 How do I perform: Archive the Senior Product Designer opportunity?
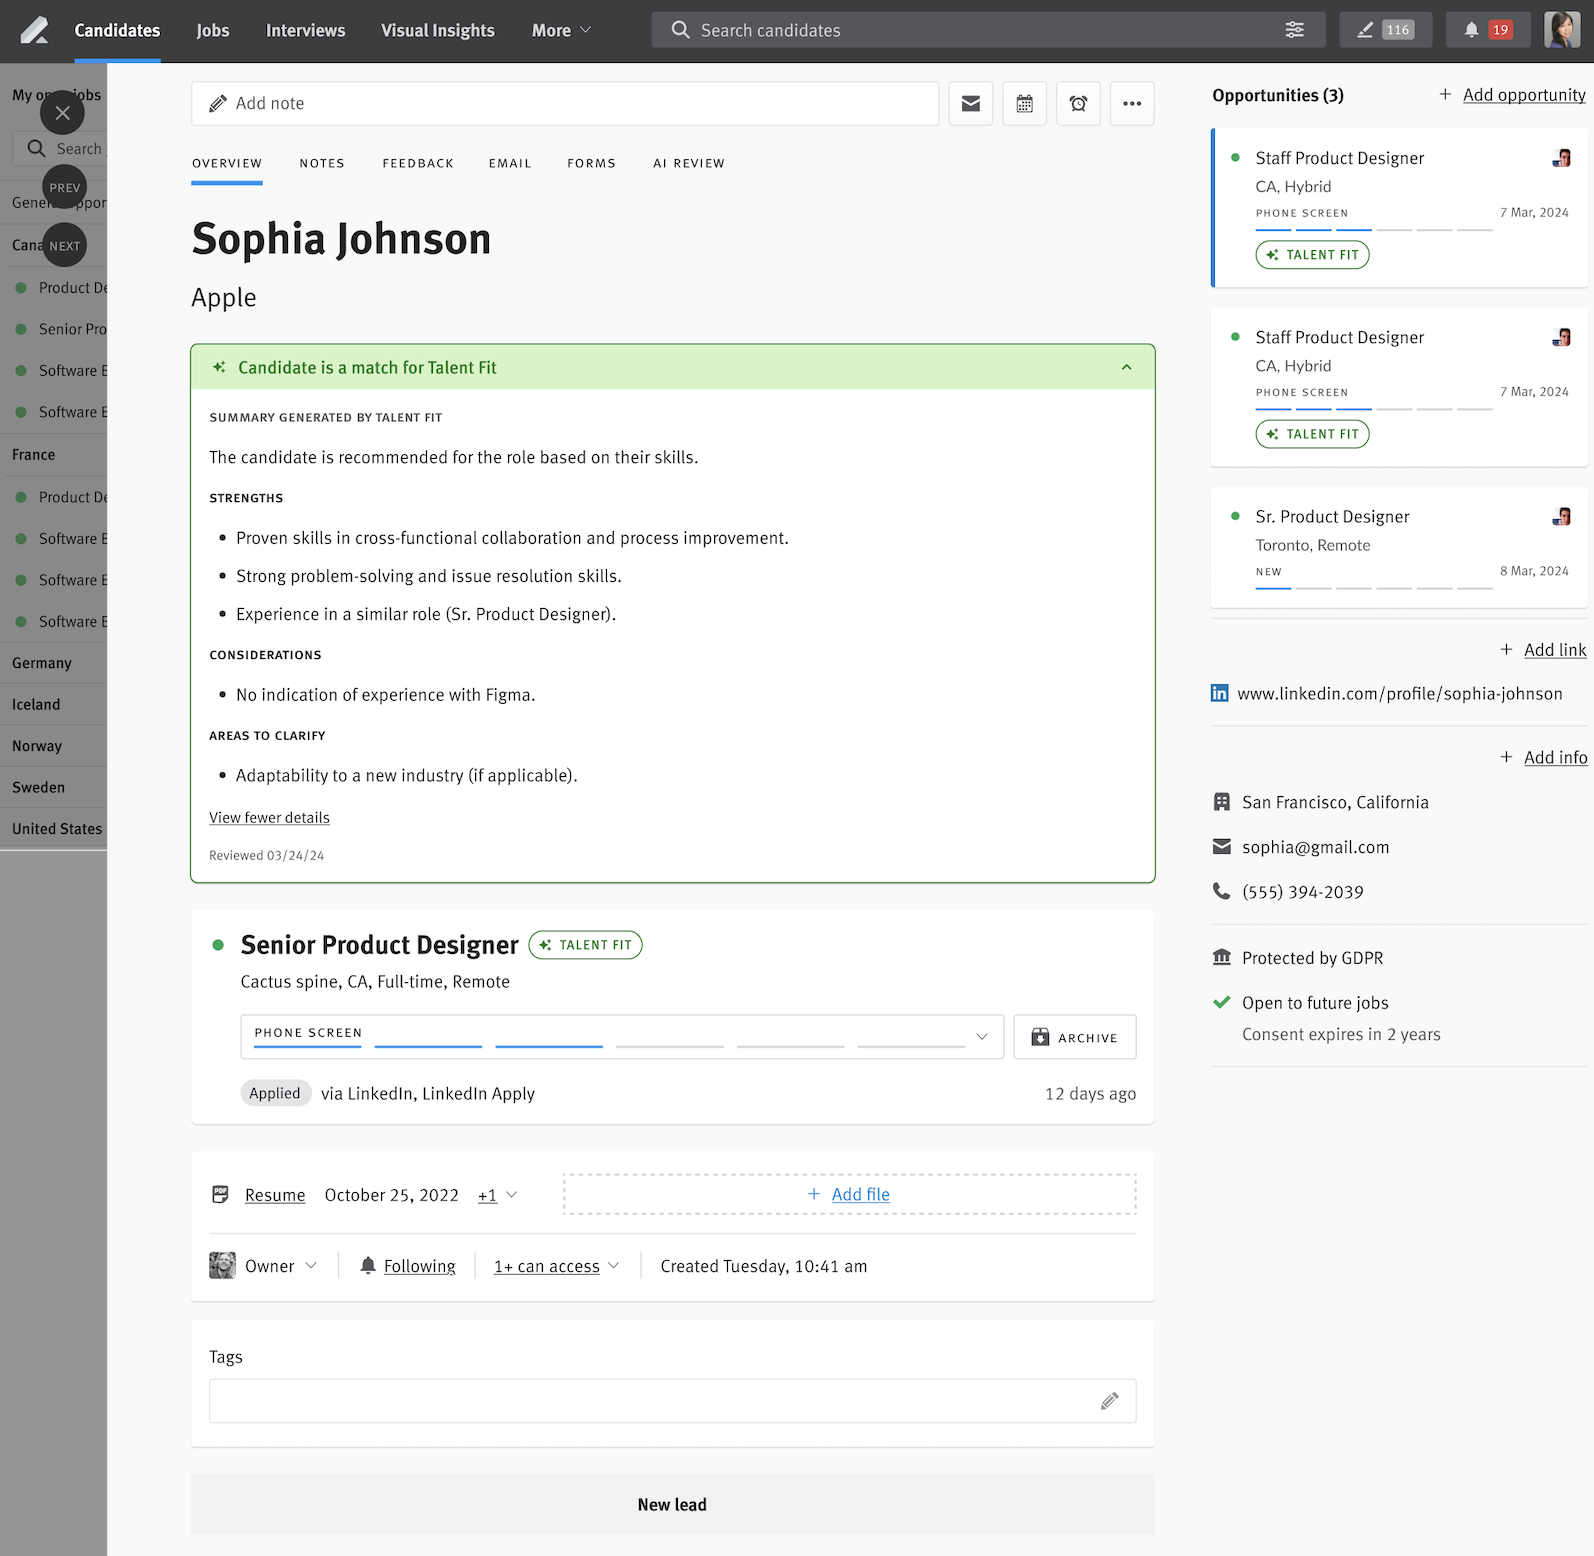pos(1075,1037)
